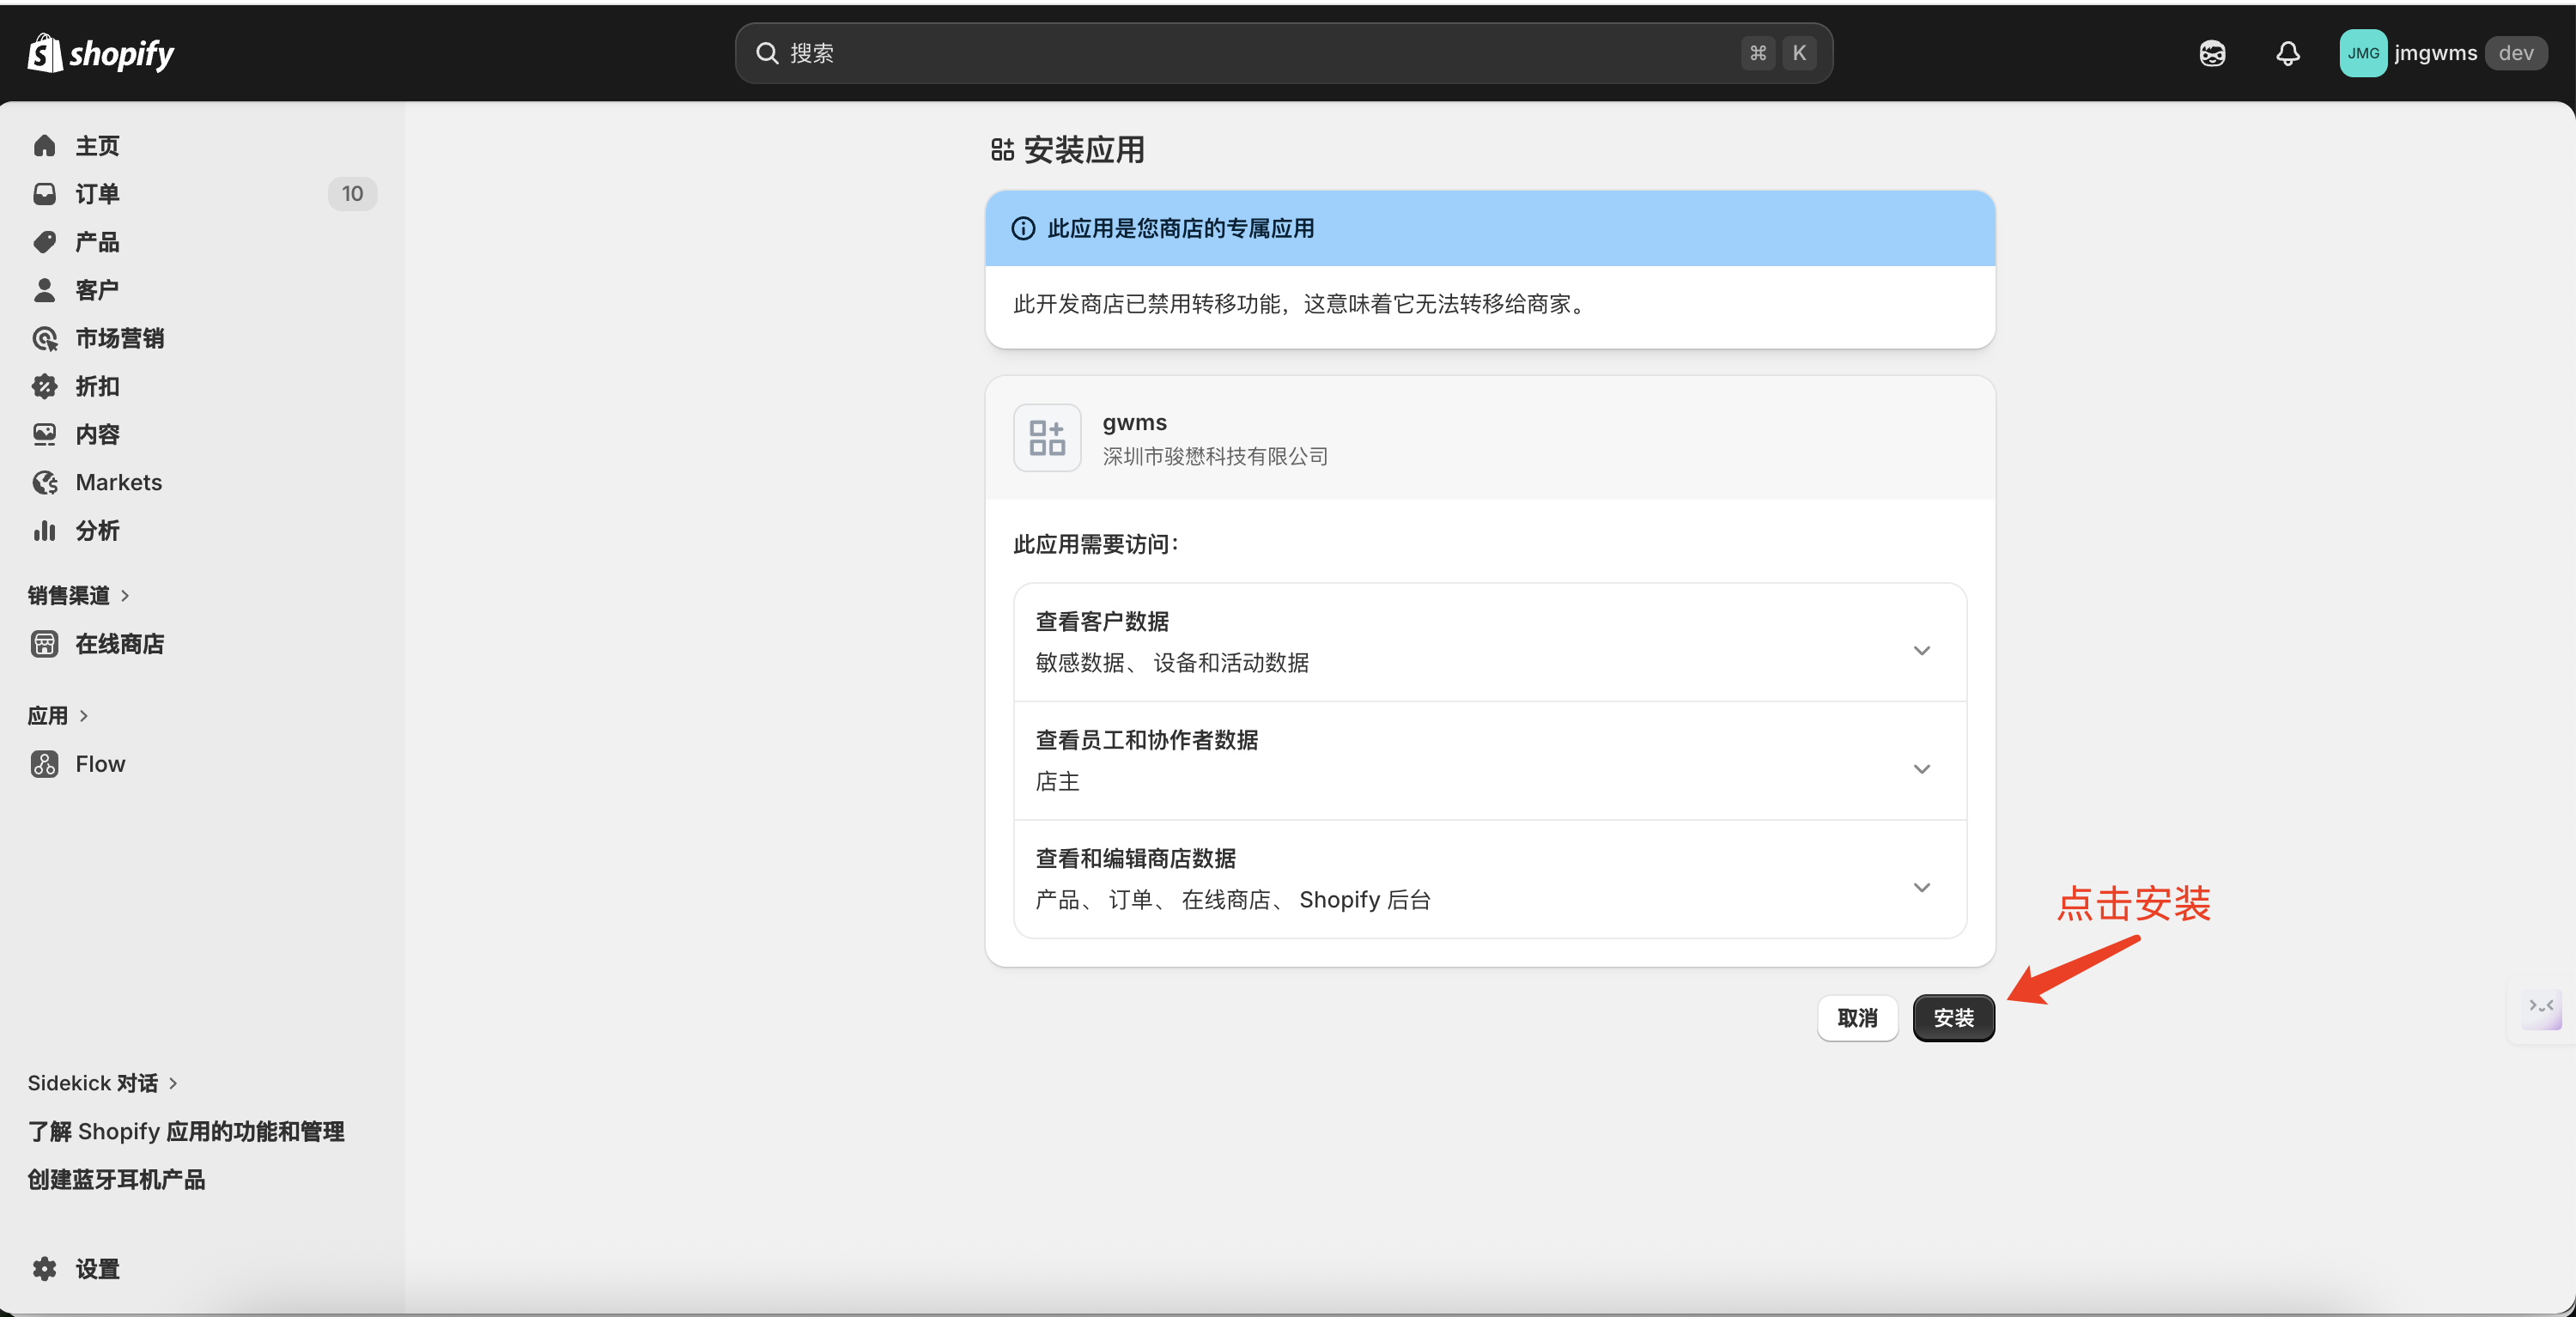Open the notifications bell

[2288, 53]
